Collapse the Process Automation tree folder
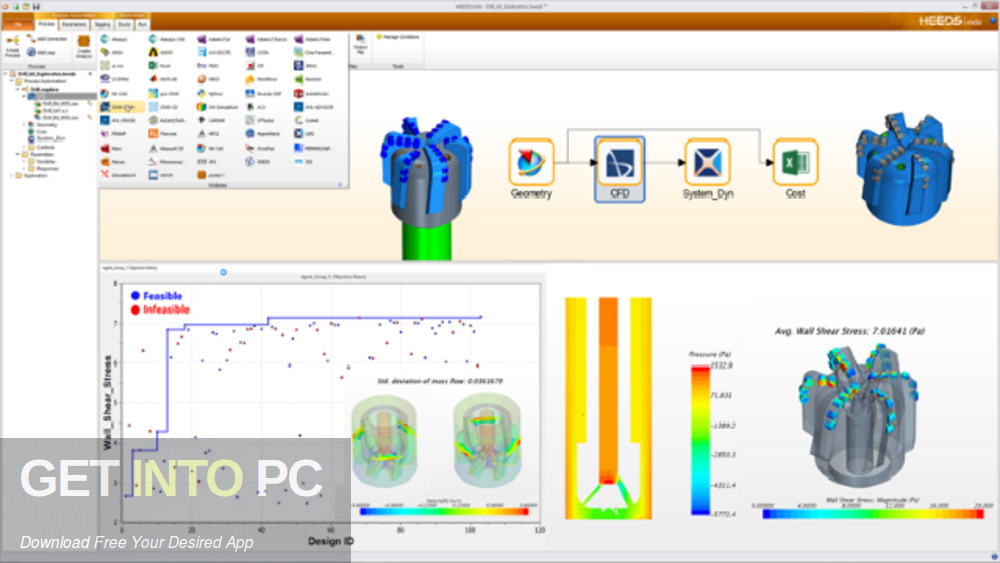This screenshot has width=1000, height=563. 11,82
